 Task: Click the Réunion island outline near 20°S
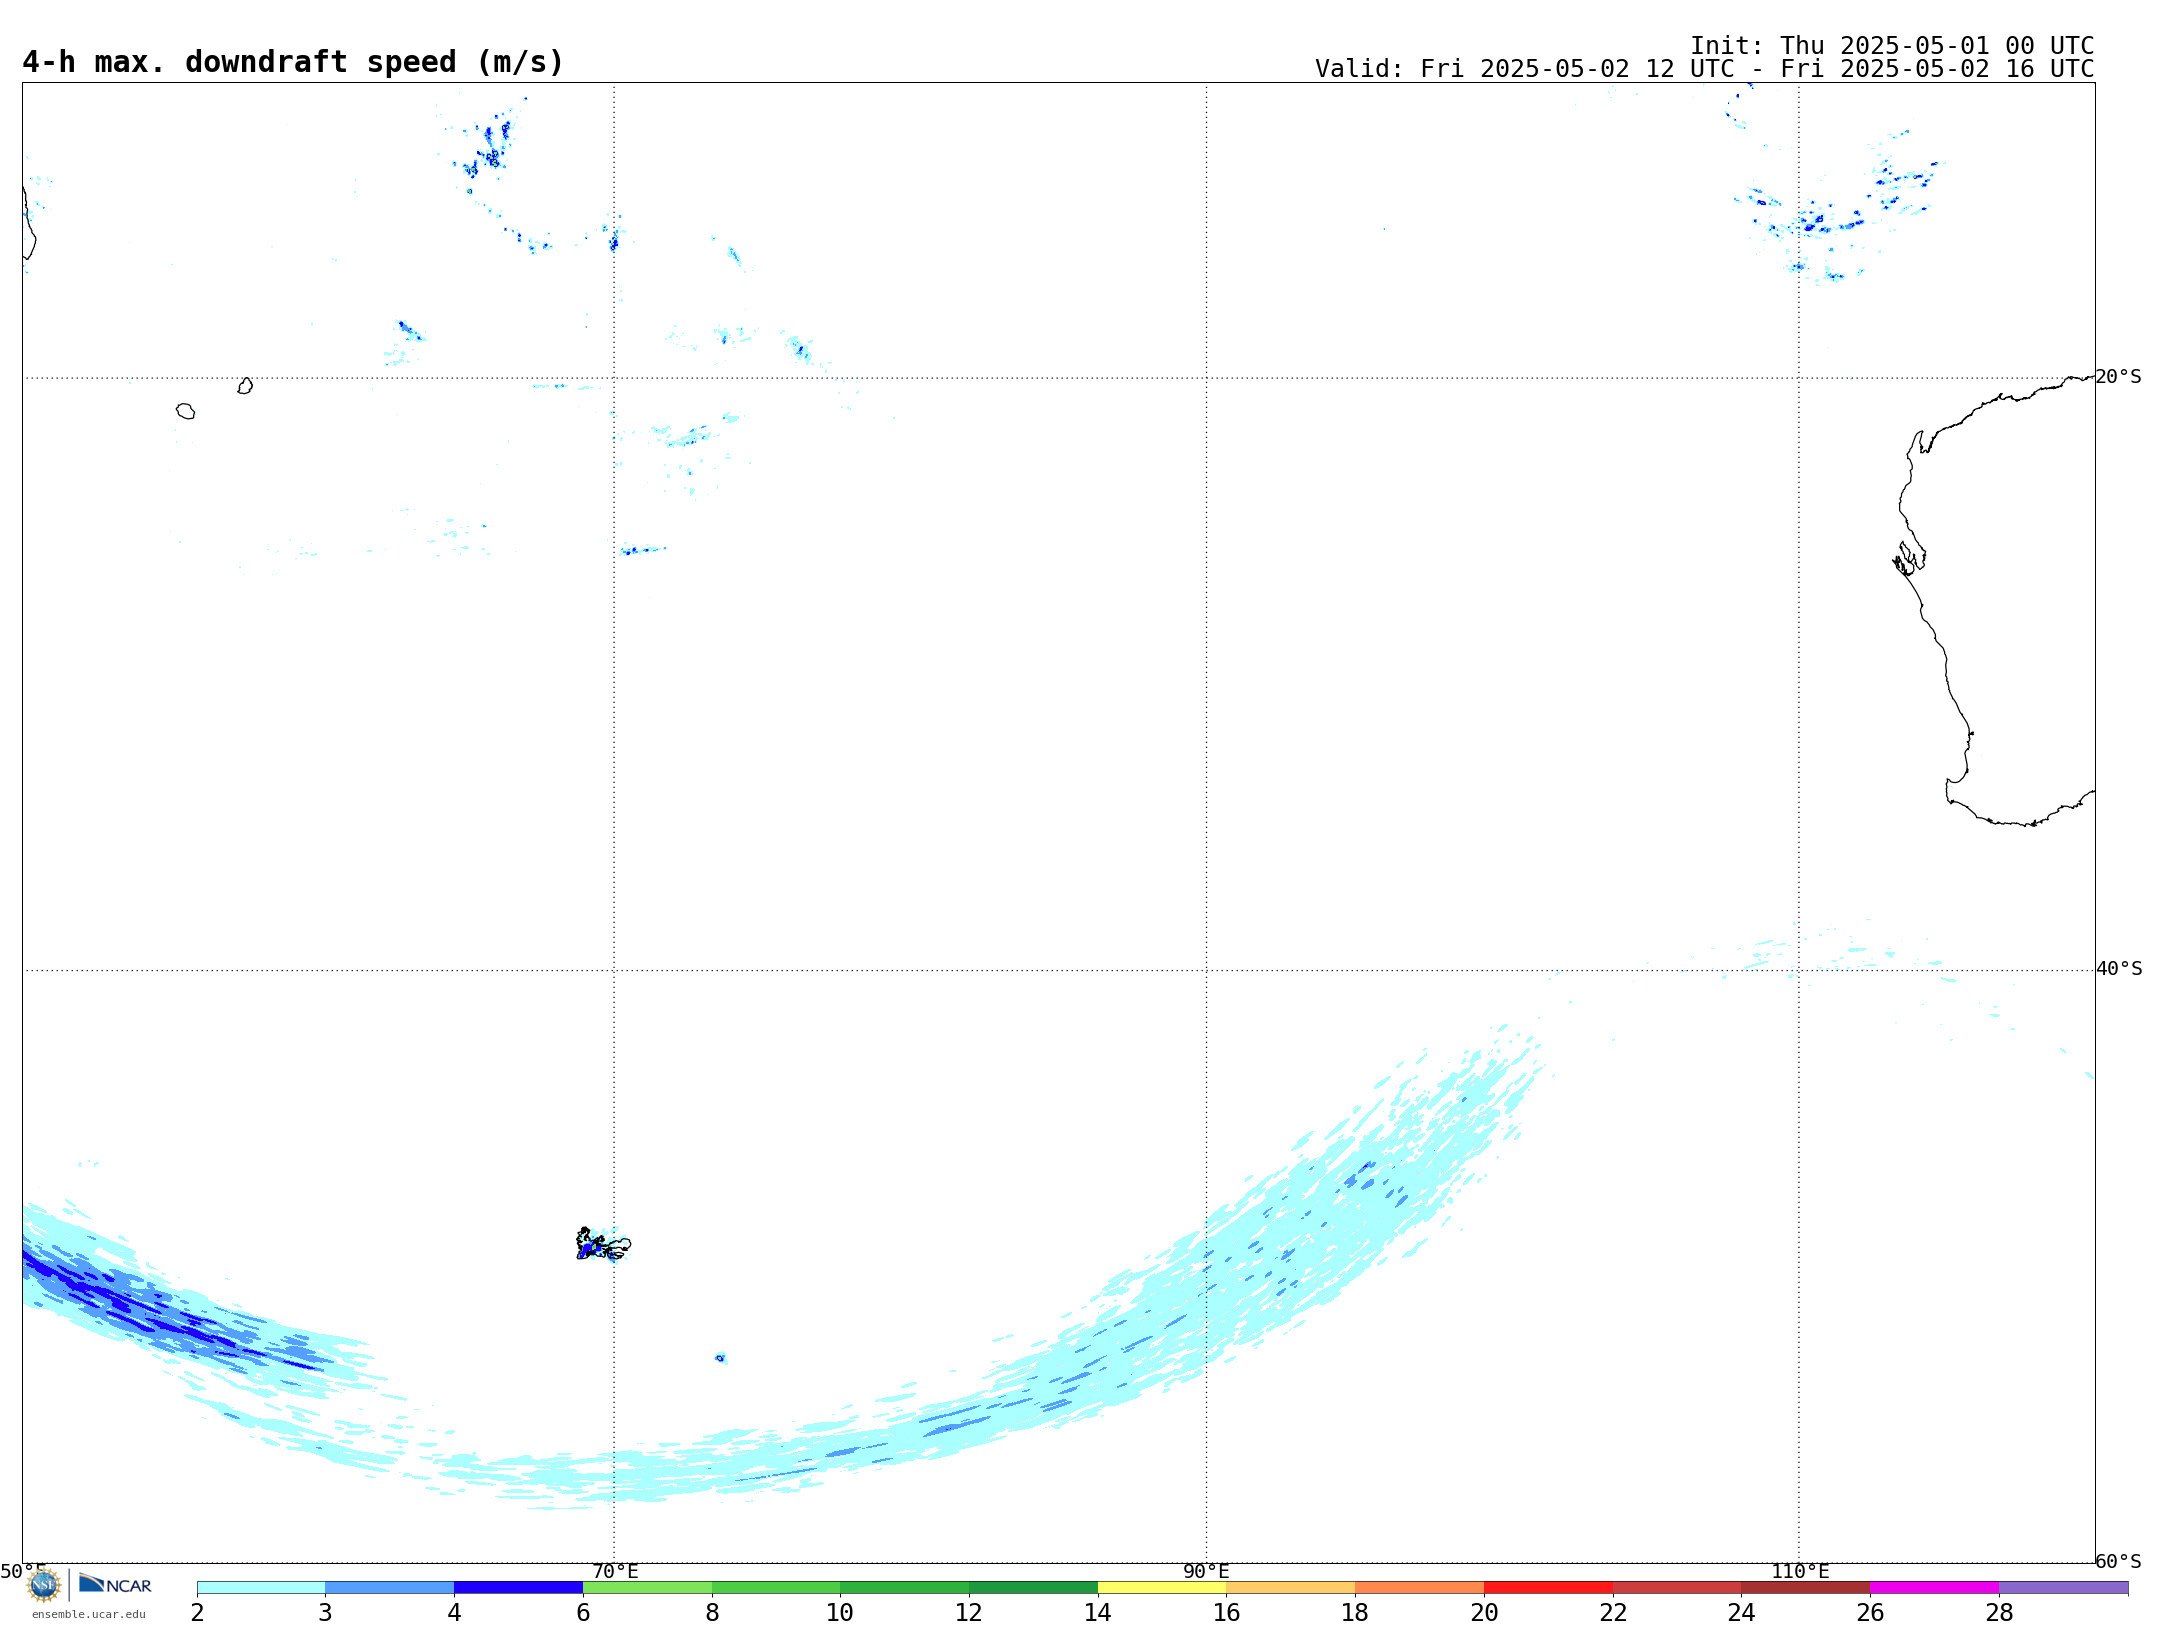186,411
